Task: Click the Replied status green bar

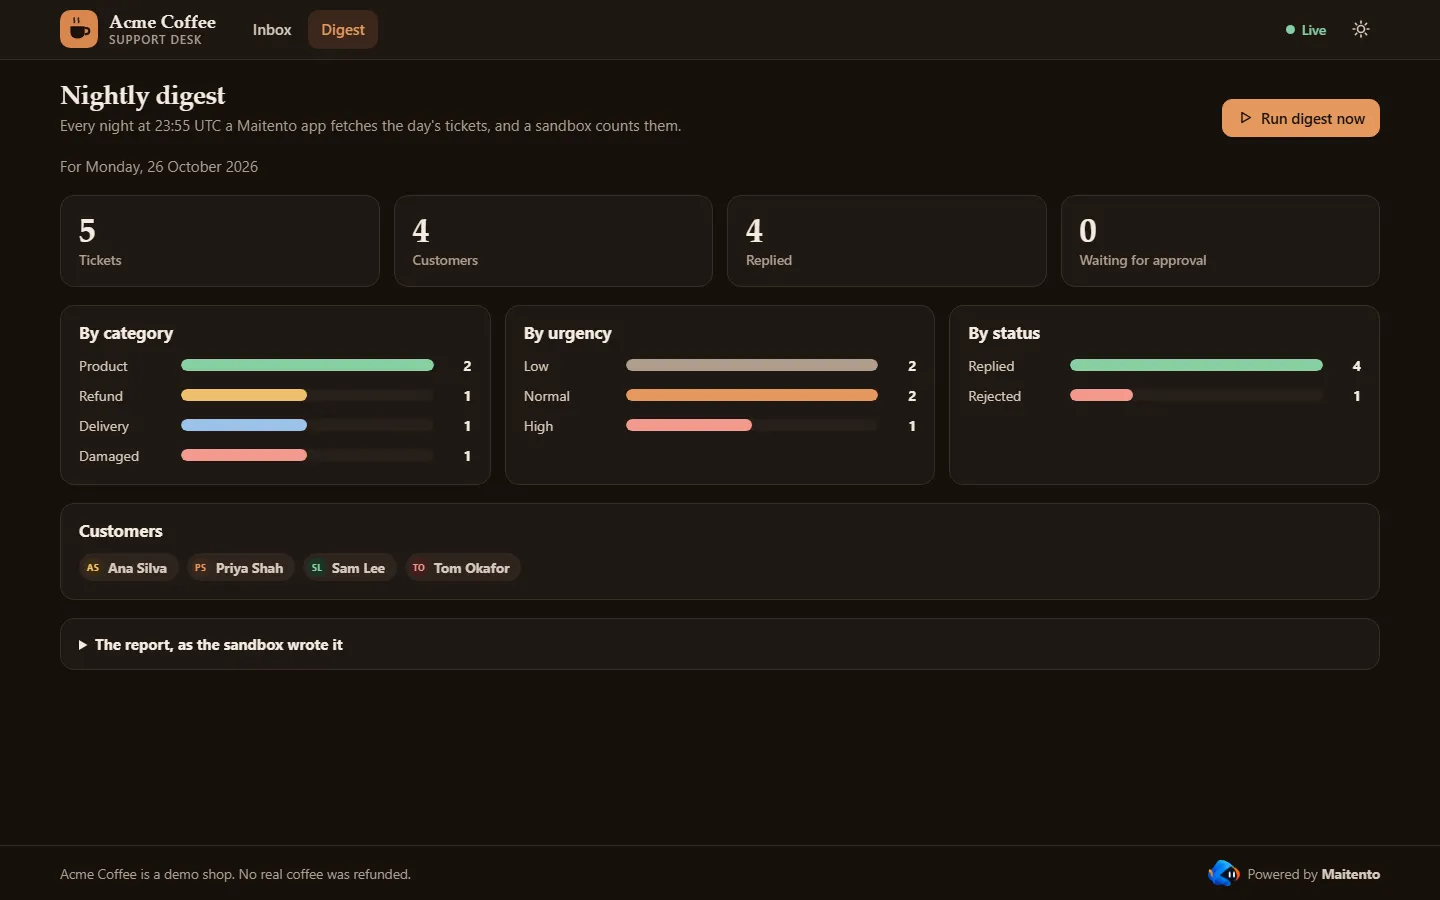Action: pyautogui.click(x=1196, y=365)
